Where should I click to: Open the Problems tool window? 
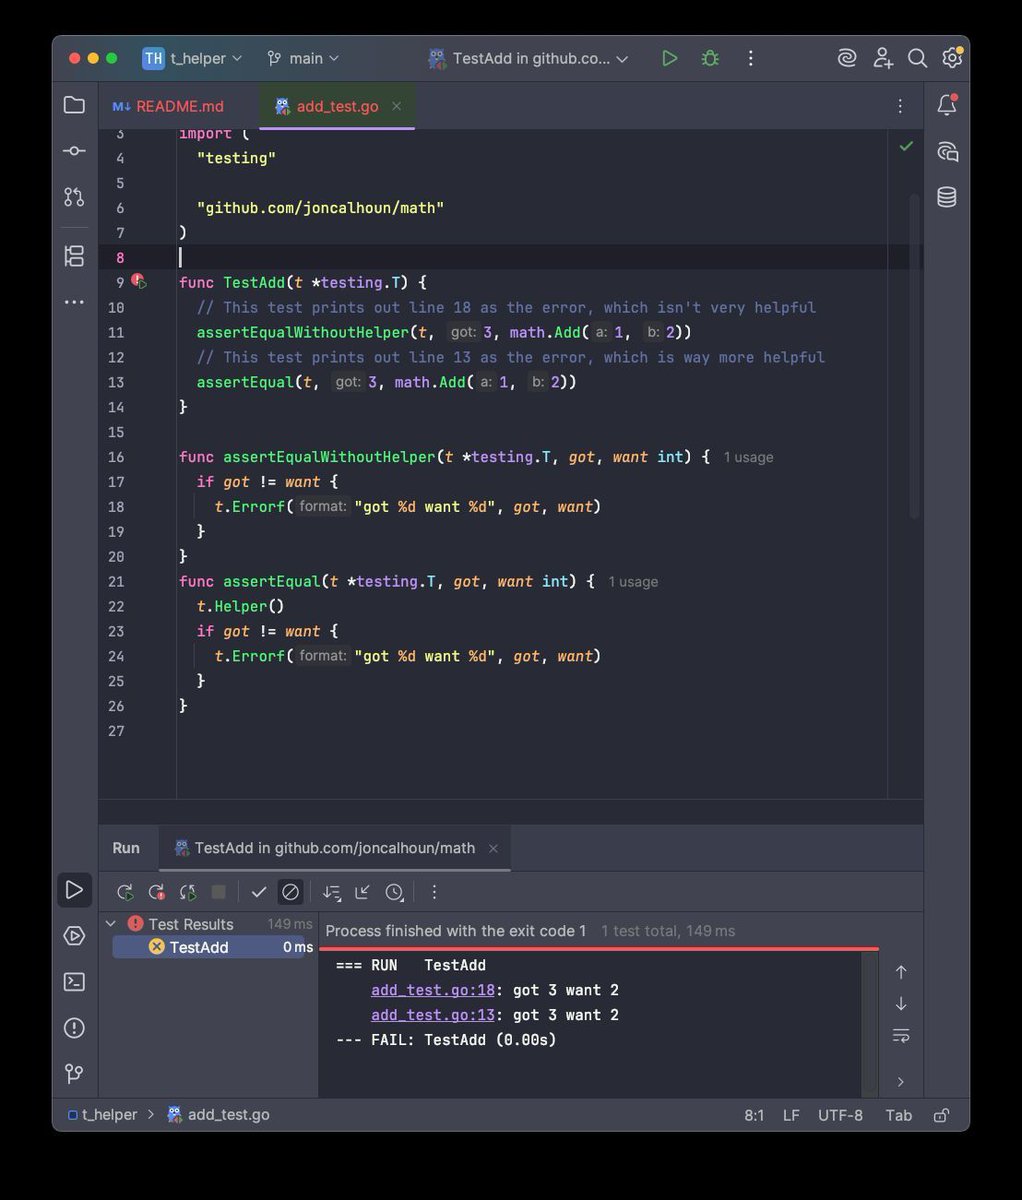(74, 1028)
